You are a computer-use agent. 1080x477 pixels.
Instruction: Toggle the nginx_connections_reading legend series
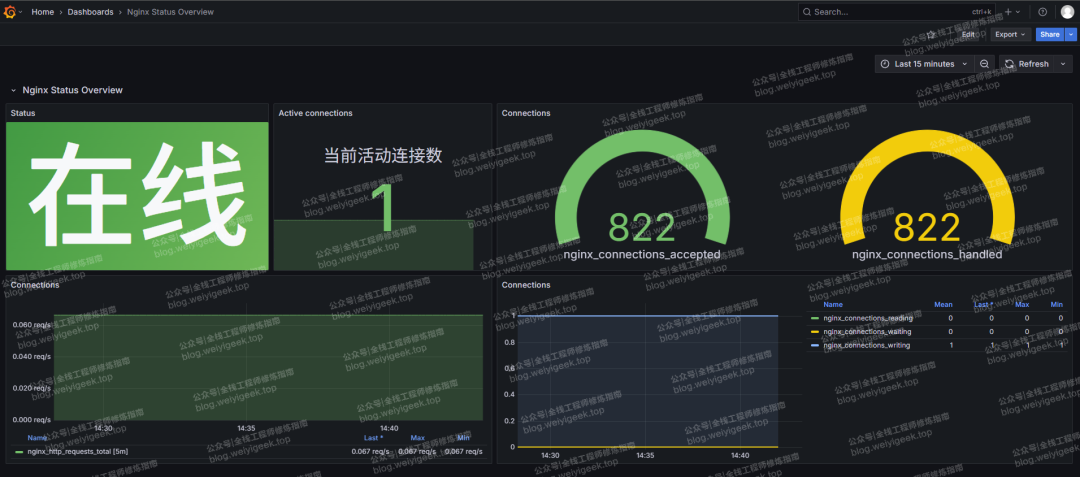(868, 318)
